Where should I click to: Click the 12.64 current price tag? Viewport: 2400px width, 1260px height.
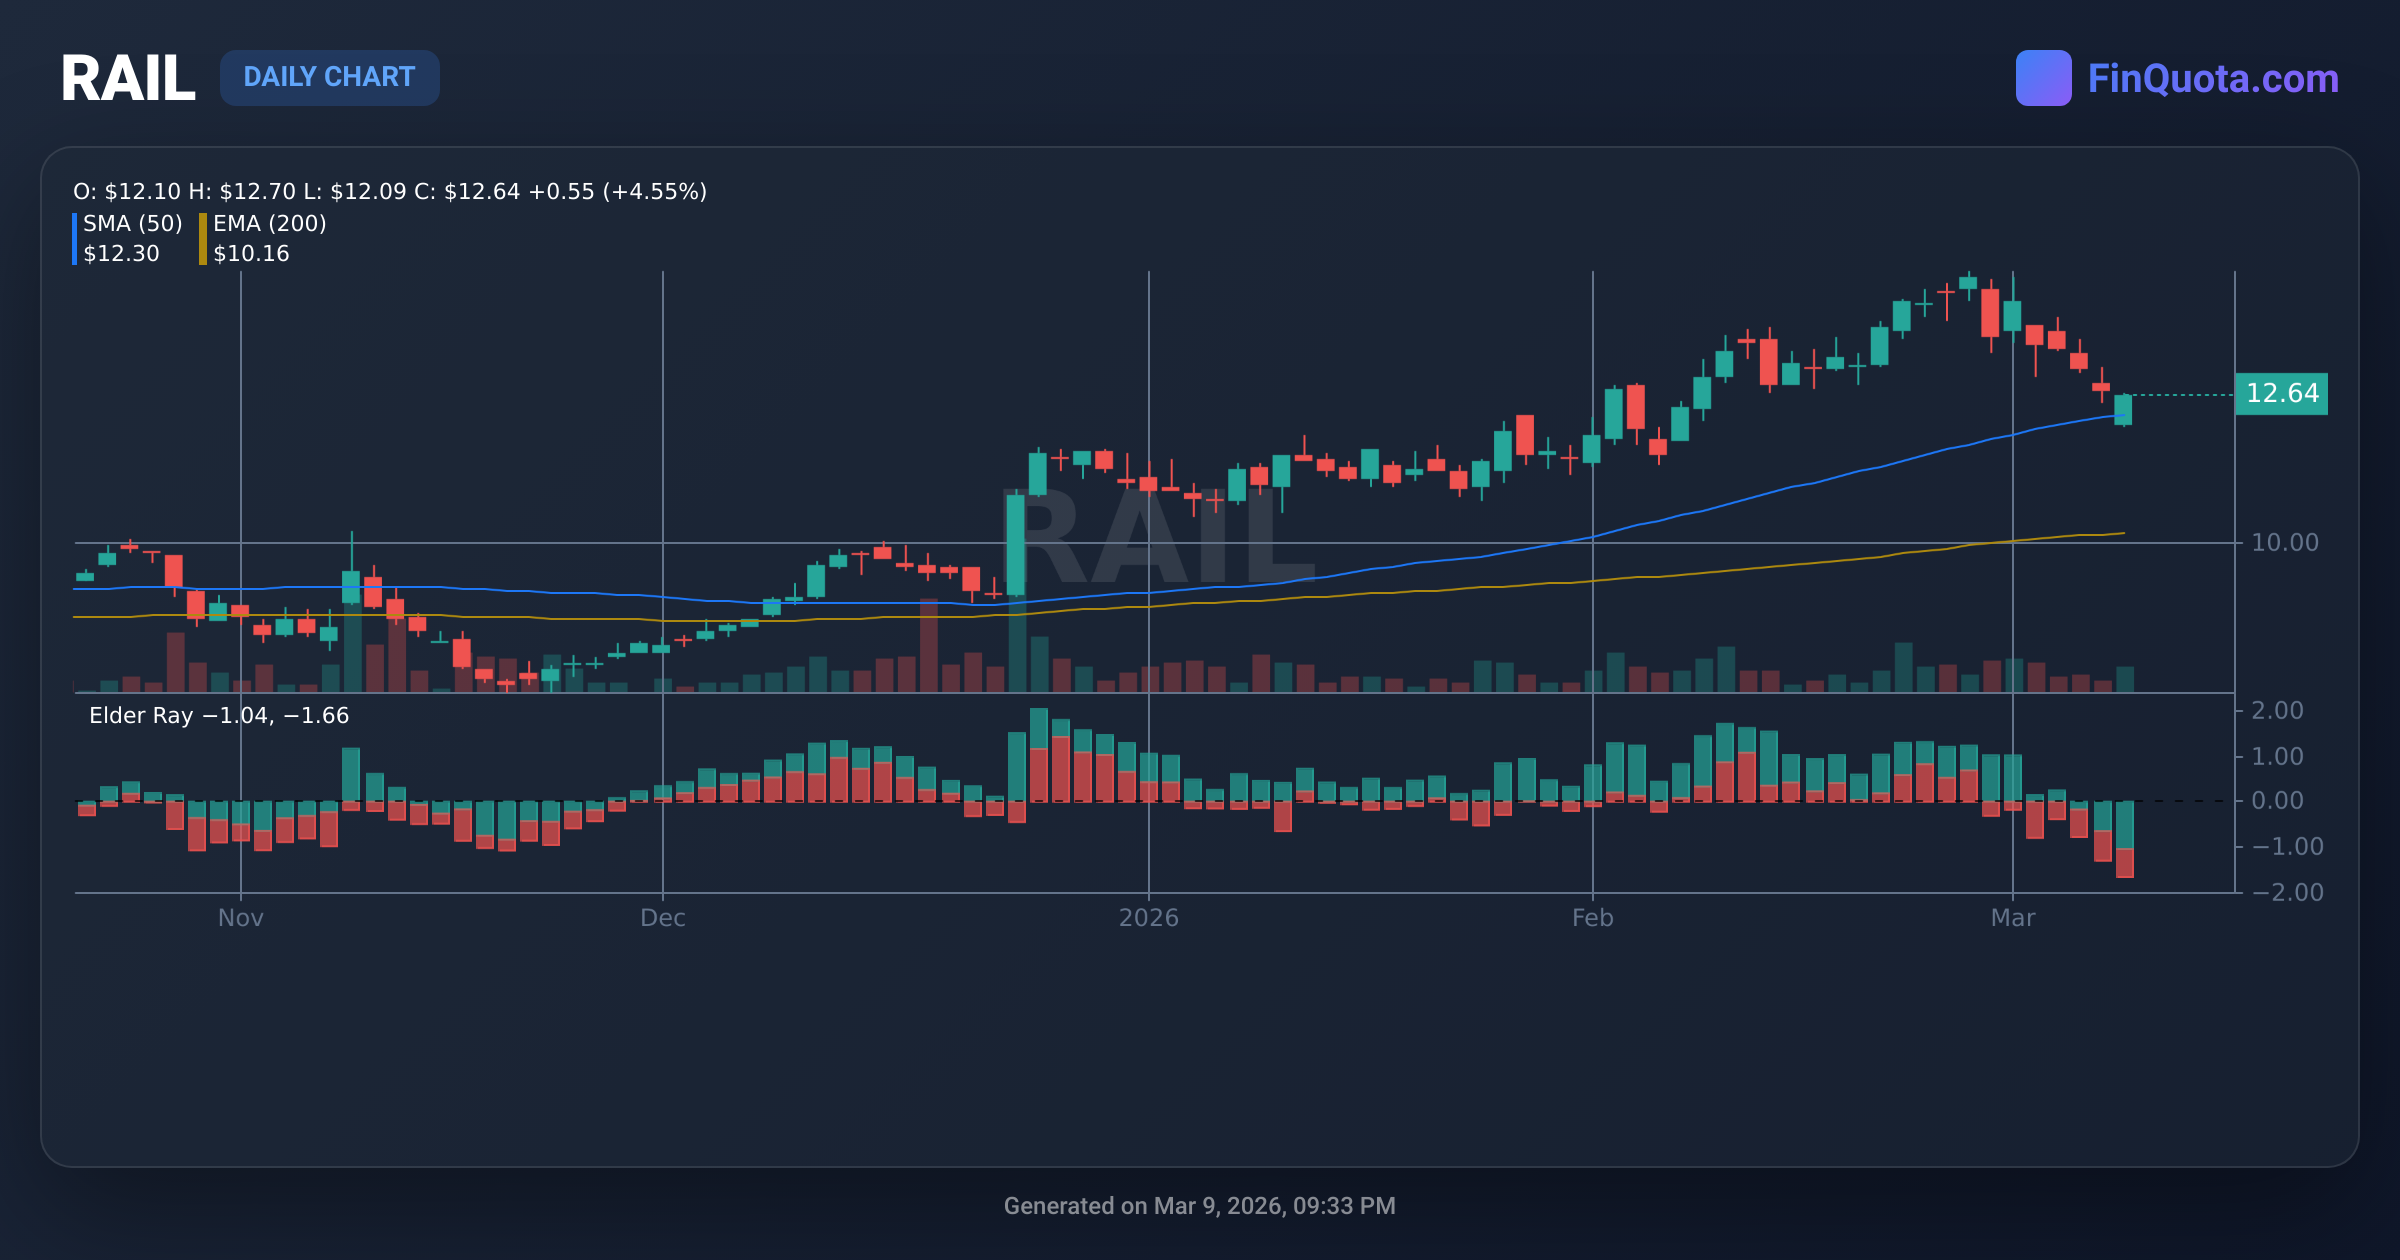click(2281, 394)
